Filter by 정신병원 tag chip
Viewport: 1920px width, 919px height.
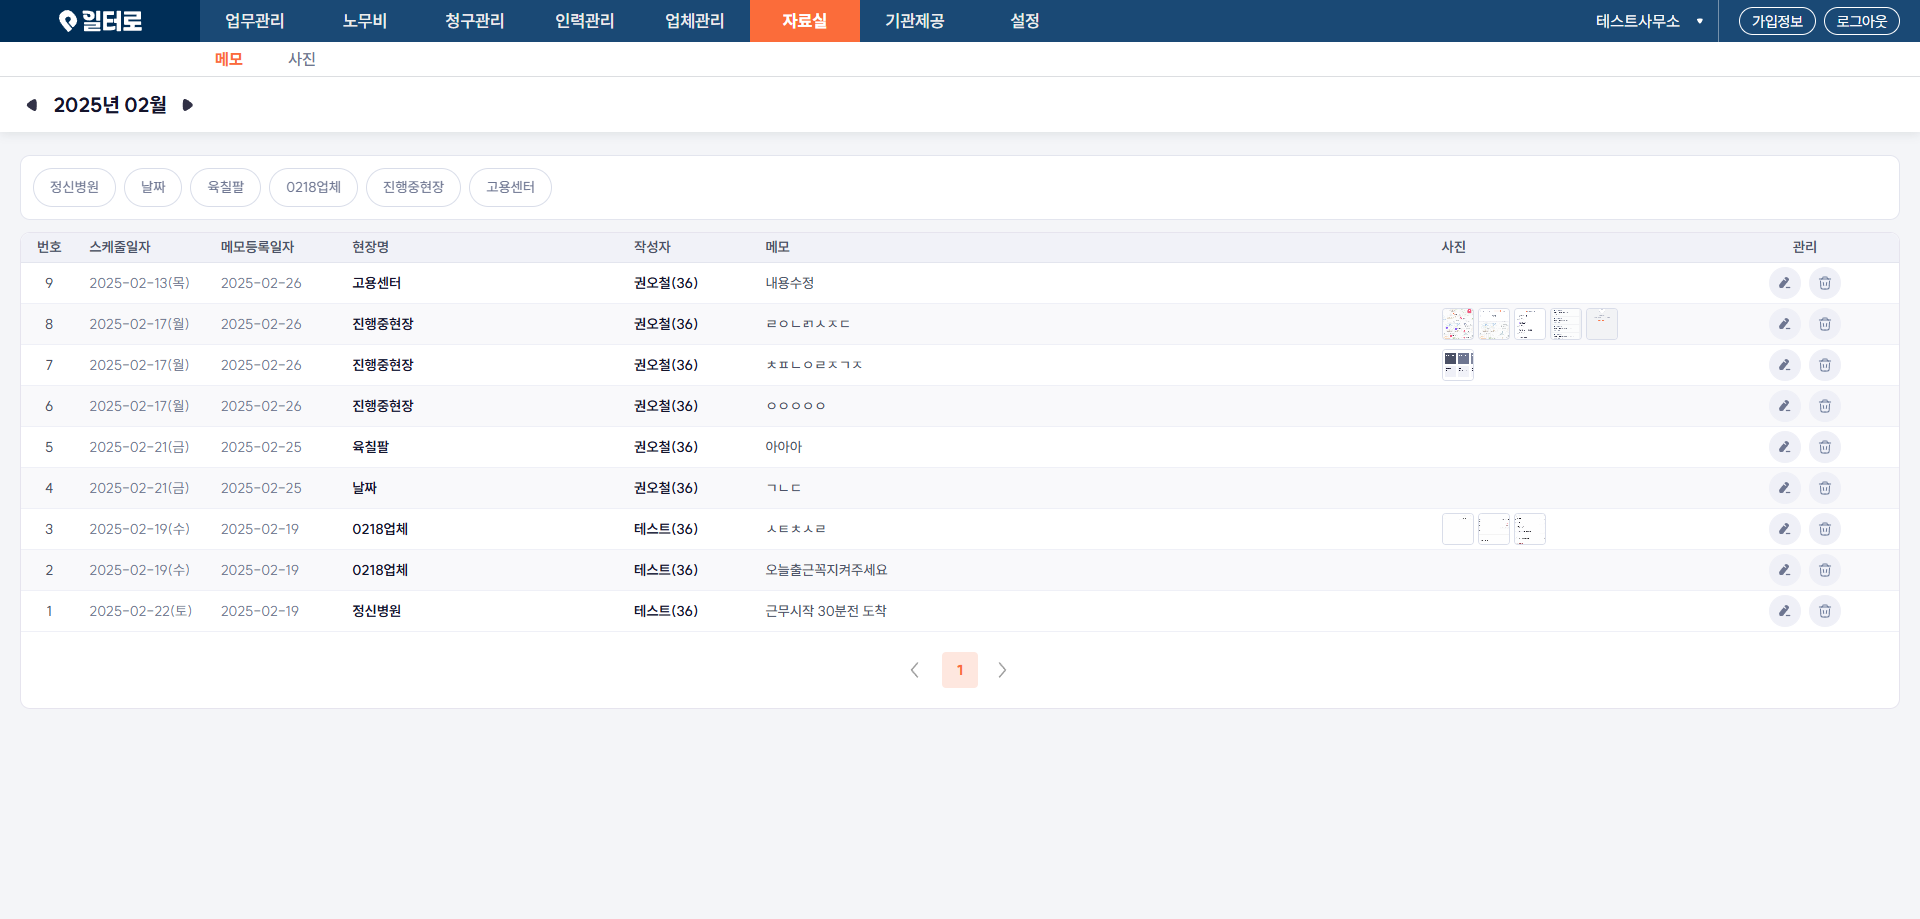tap(74, 187)
